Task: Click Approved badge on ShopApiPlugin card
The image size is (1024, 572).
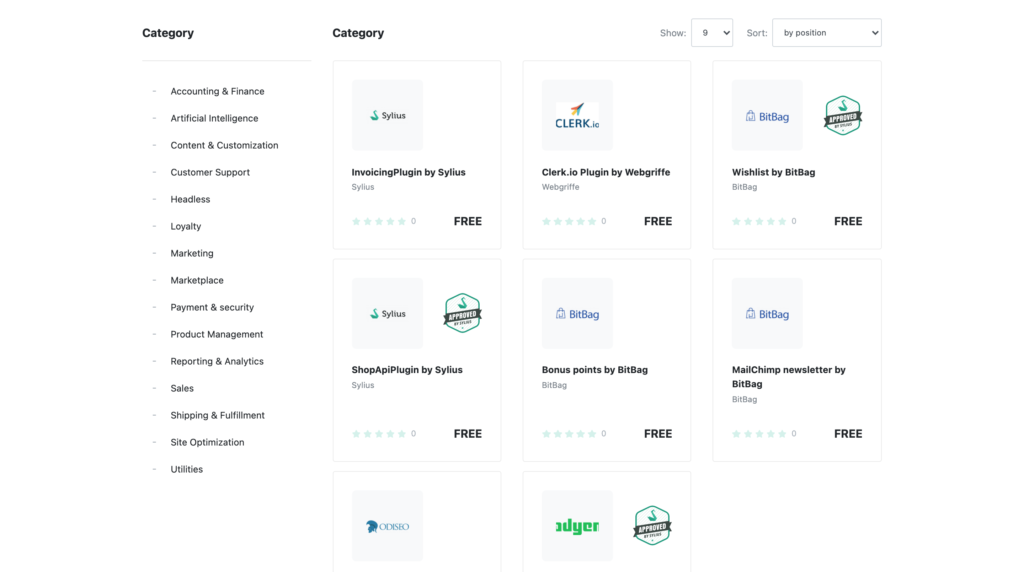Action: point(462,313)
